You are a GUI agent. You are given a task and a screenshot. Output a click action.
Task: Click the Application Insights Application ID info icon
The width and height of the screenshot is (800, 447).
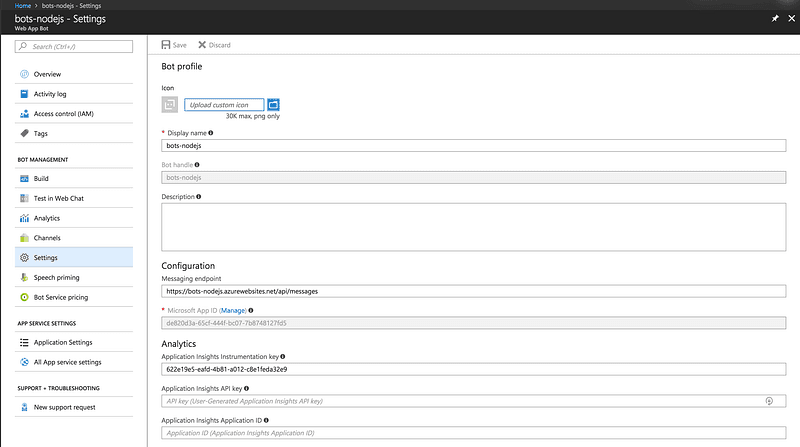click(266, 420)
